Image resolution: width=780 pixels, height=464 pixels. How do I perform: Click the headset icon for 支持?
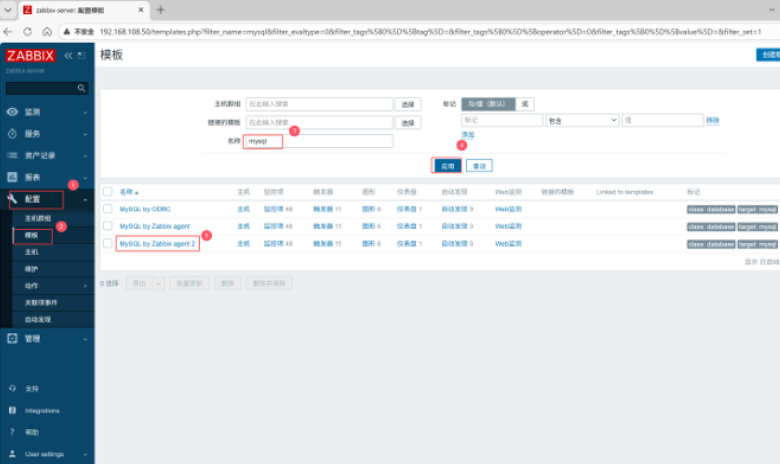pos(12,388)
